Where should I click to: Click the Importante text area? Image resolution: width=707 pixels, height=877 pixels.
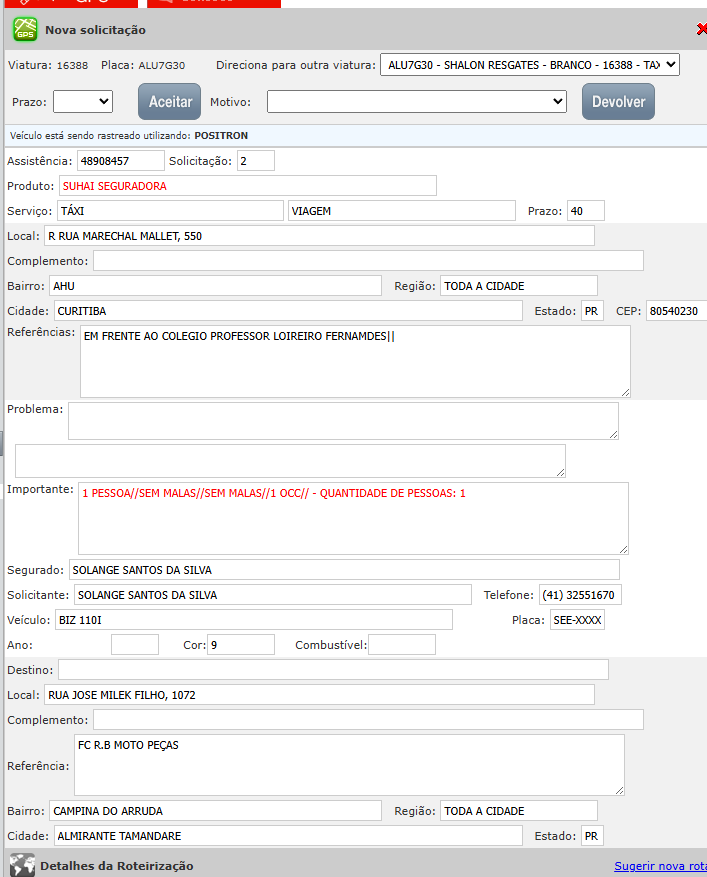pos(353,518)
